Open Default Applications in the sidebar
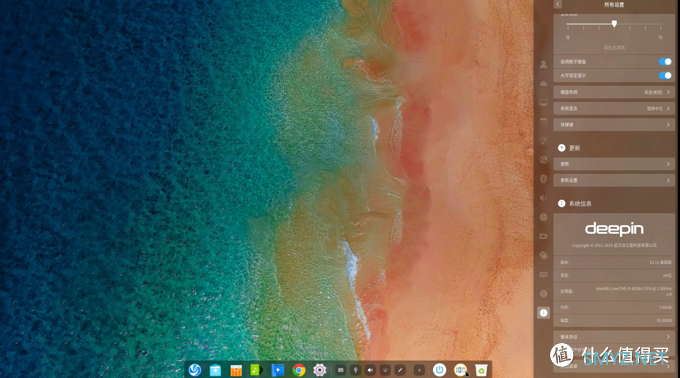Viewport: 680px width, 378px height. 543,121
